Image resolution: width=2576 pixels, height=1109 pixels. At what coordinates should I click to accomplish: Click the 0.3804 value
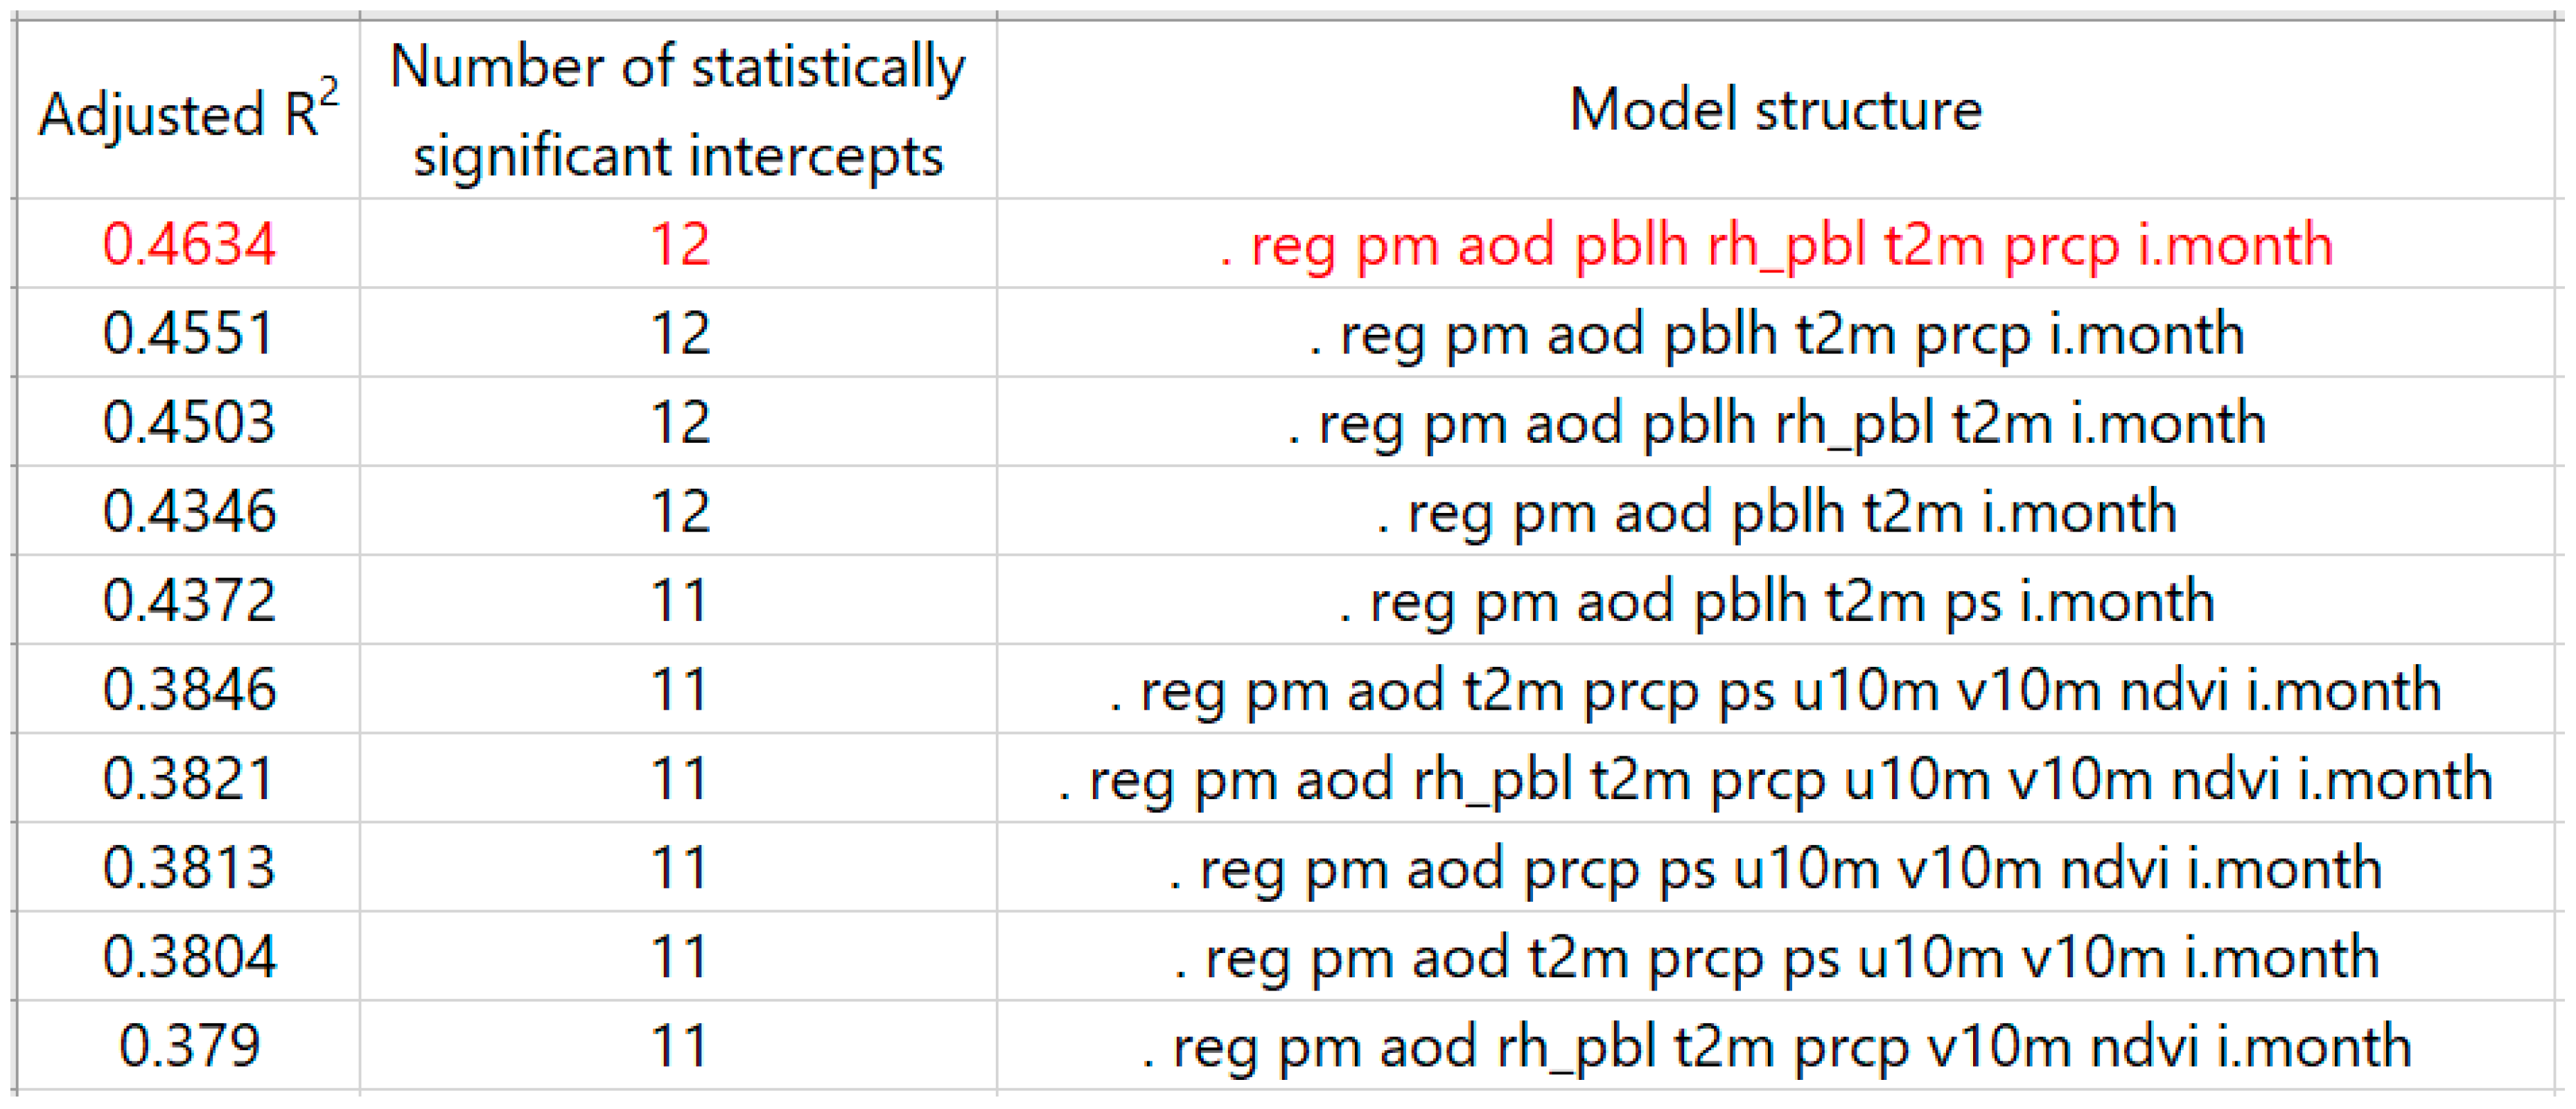coord(188,956)
